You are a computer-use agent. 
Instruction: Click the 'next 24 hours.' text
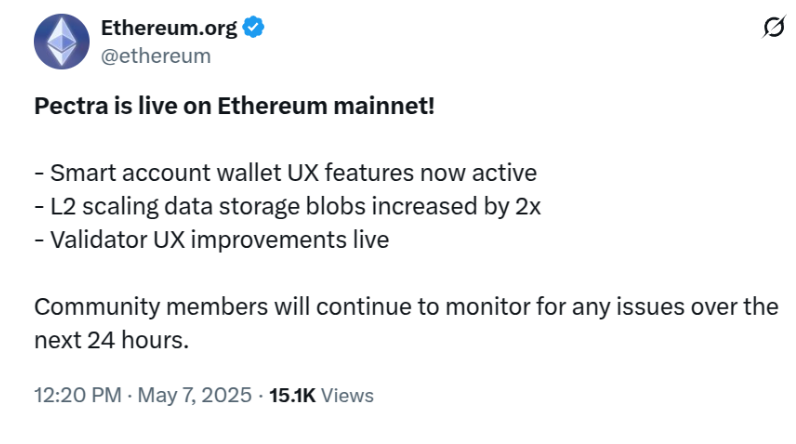click(111, 340)
